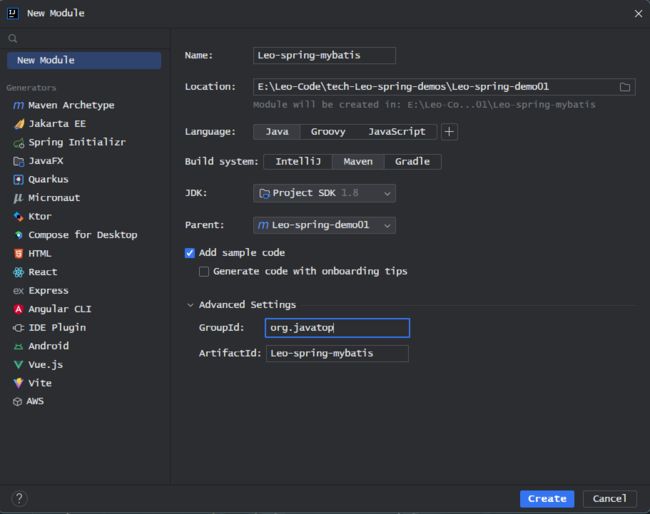
Task: Select the React generator icon
Action: (x=19, y=272)
